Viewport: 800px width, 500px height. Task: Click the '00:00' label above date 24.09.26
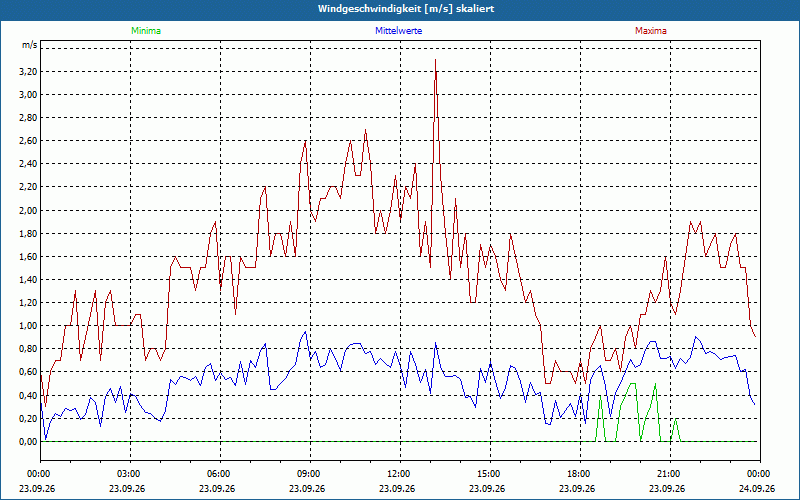[x=760, y=474]
